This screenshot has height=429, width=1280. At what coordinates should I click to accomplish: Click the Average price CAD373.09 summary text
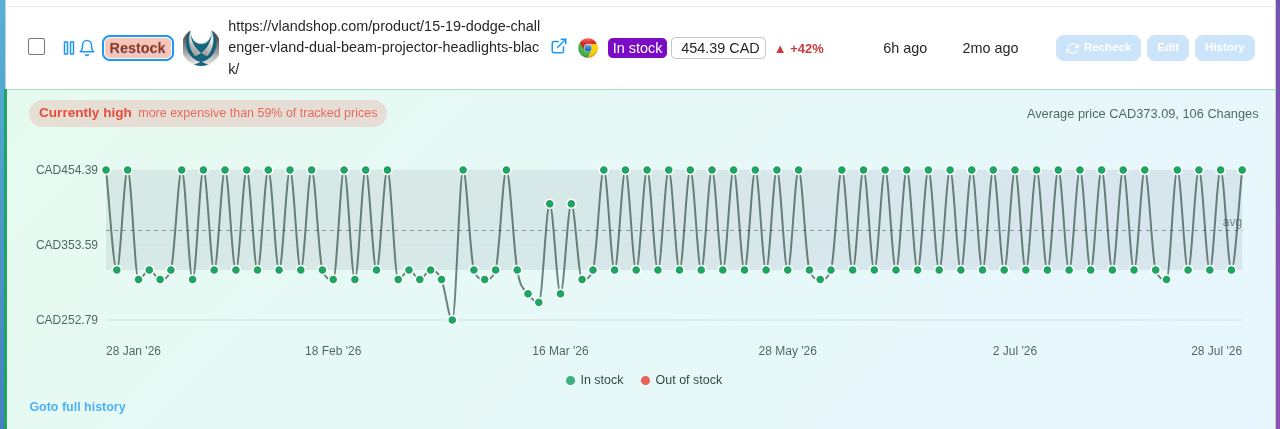tap(1143, 114)
